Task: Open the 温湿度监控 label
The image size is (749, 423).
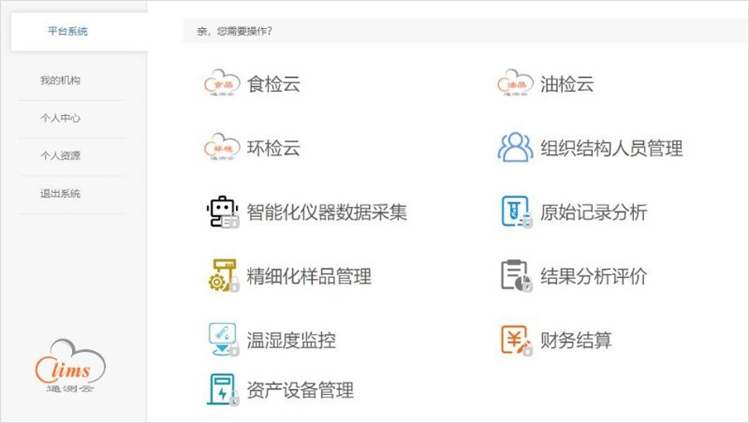Action: (291, 340)
